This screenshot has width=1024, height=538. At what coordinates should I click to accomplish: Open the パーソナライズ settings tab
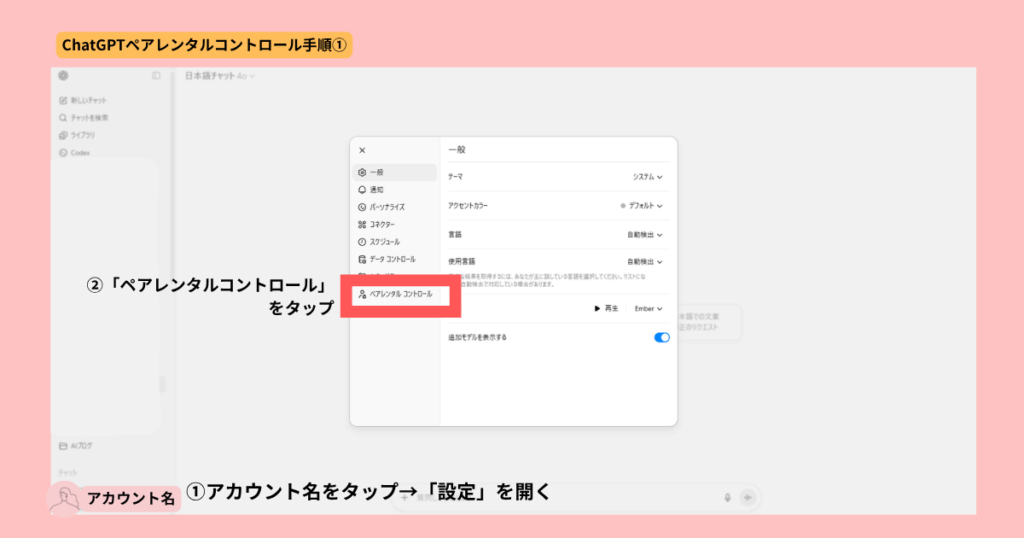tap(394, 207)
